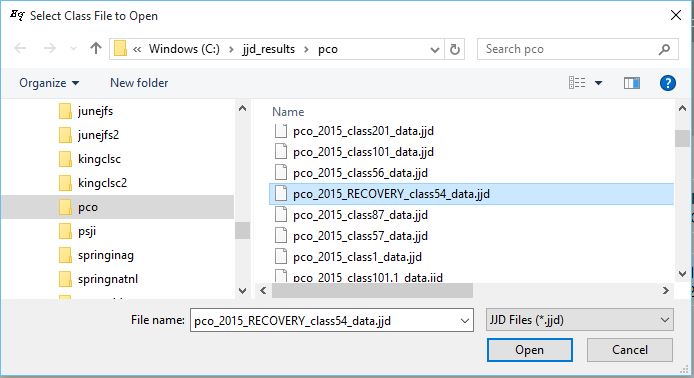Viewport: 694px width, 378px height.
Task: Click the Name column header
Action: click(288, 112)
